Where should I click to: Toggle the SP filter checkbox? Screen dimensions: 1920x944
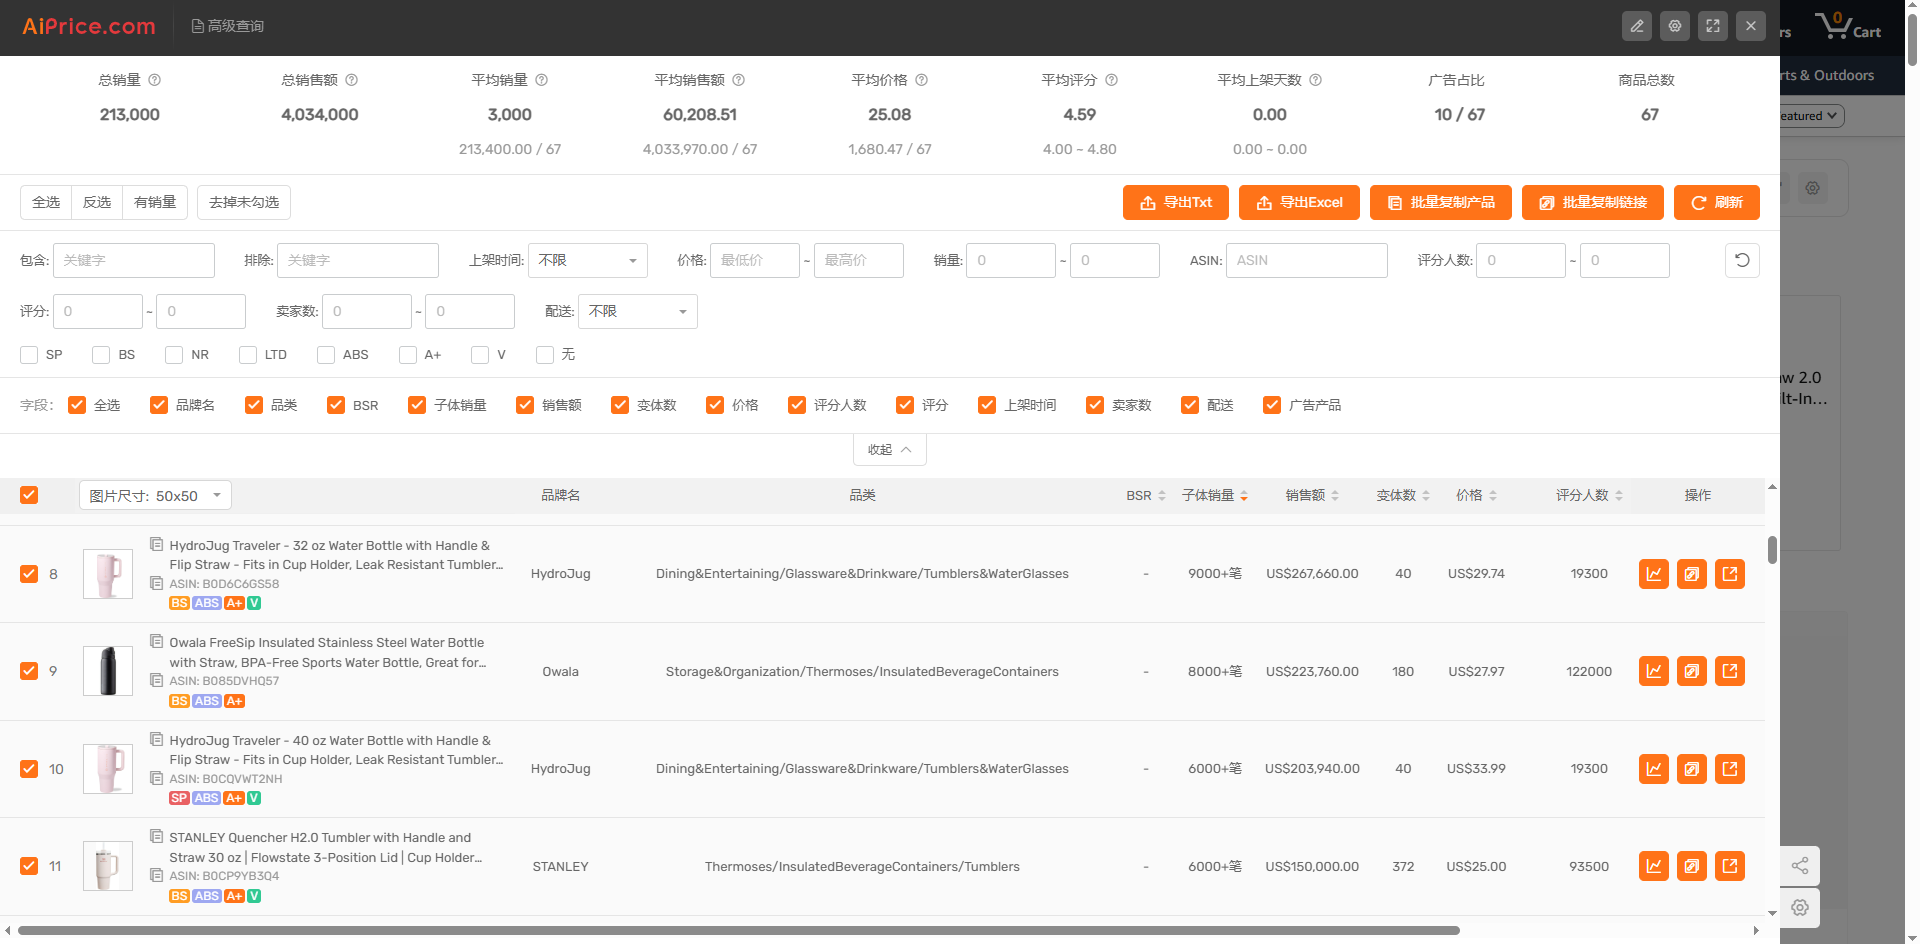pyautogui.click(x=29, y=355)
